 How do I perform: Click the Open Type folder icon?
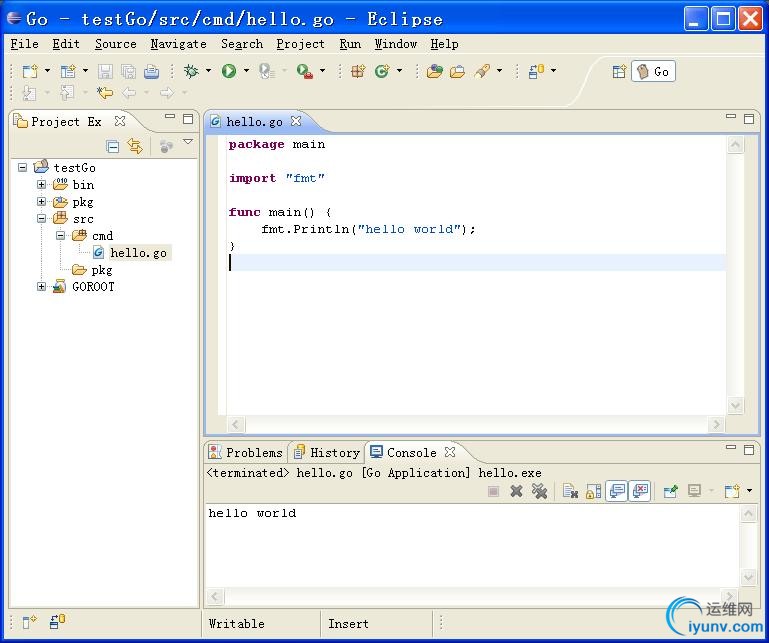pyautogui.click(x=435, y=72)
